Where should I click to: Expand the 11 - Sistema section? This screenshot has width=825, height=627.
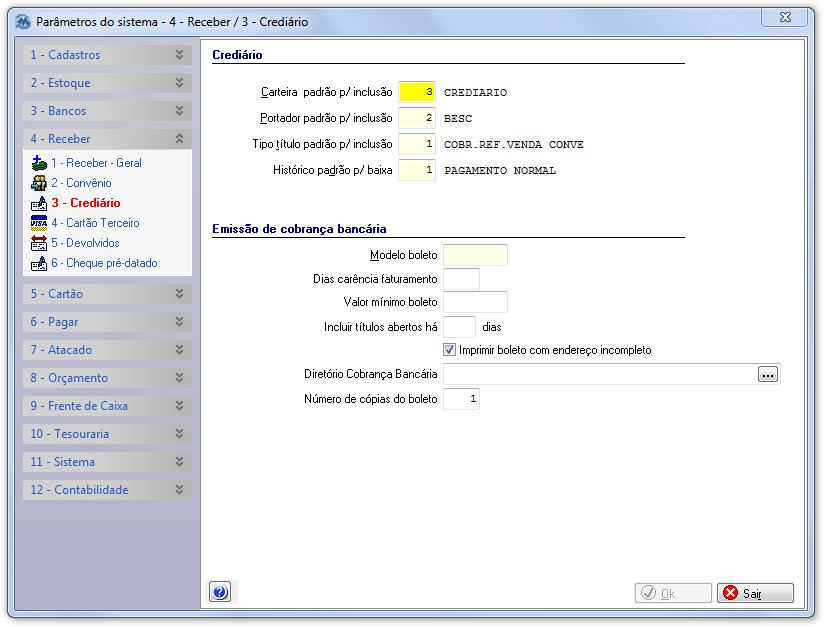click(107, 462)
